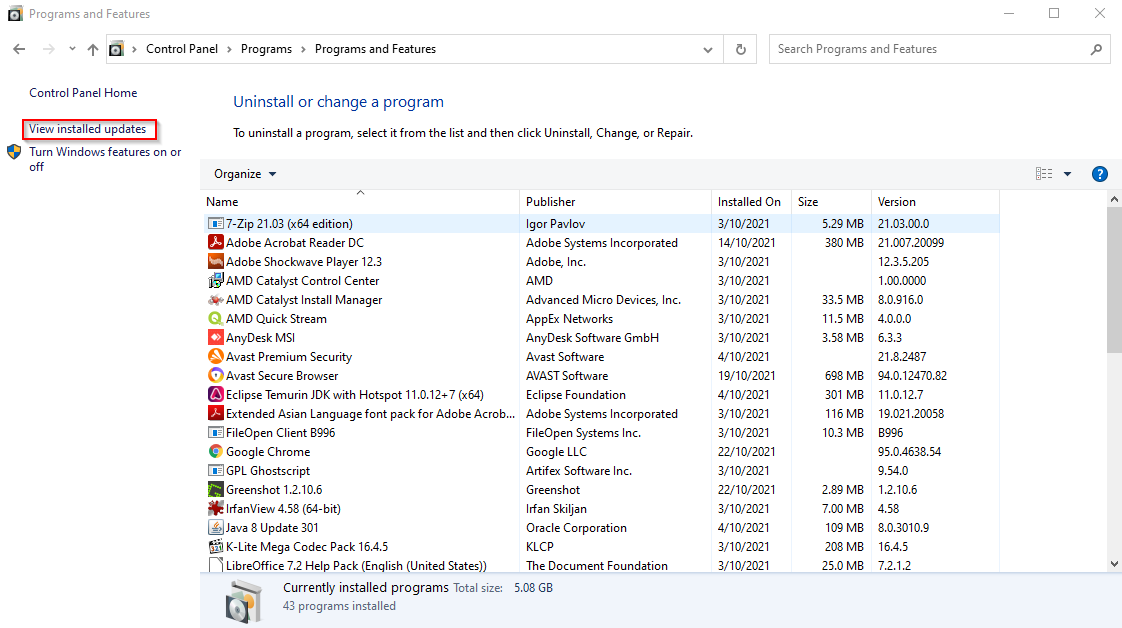Click the Google Chrome icon
Screen dimensions: 1122x628
pos(215,451)
